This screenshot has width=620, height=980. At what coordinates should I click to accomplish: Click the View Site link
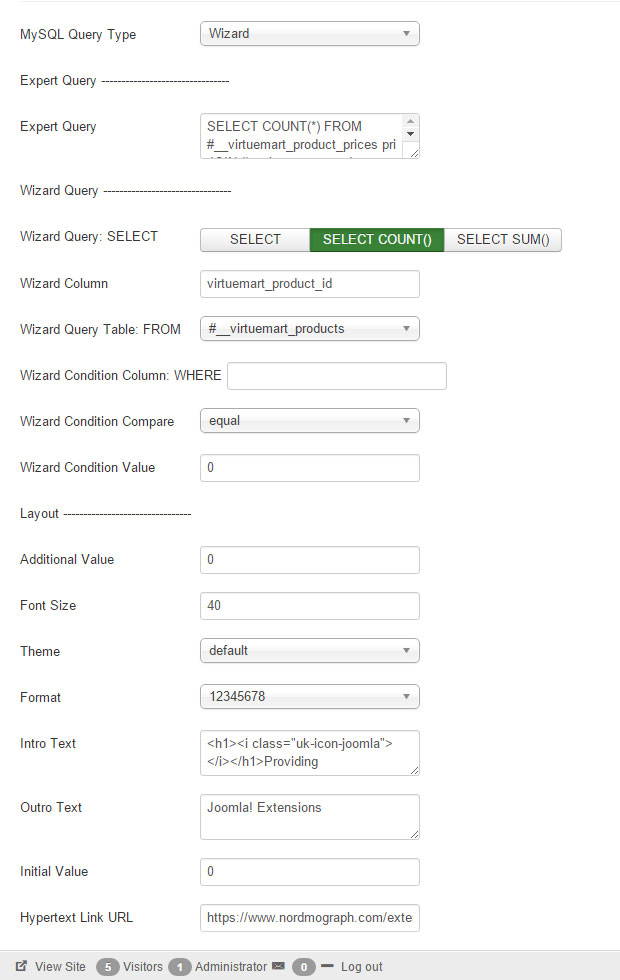(x=60, y=966)
